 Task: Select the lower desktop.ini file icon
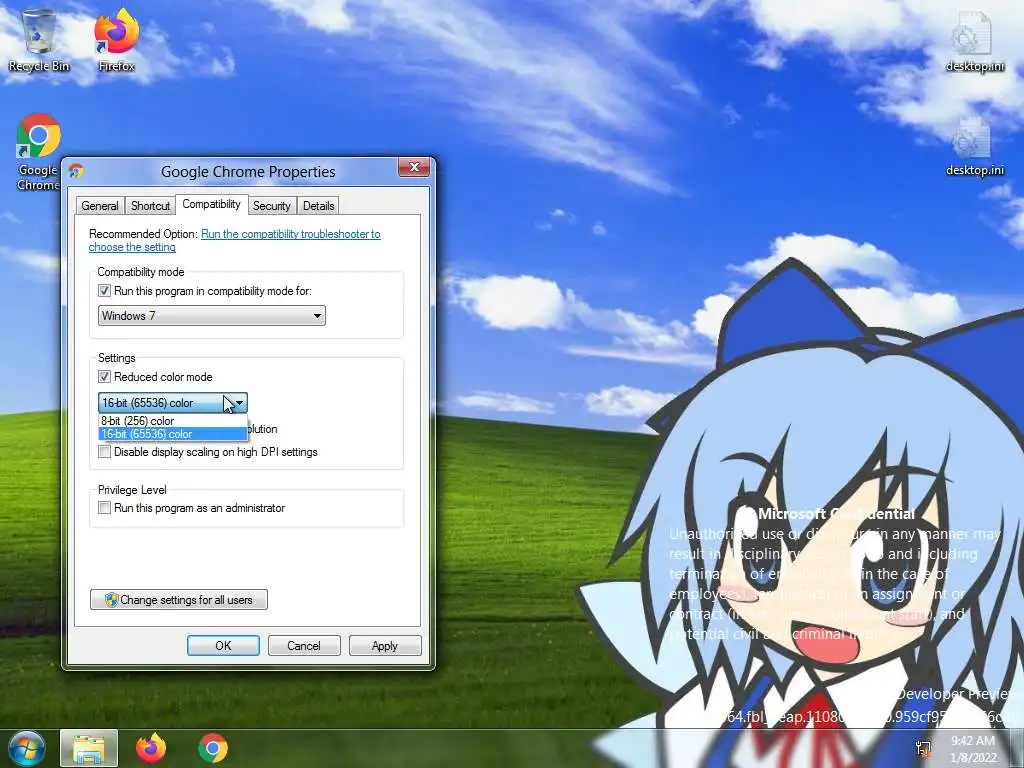tap(974, 146)
